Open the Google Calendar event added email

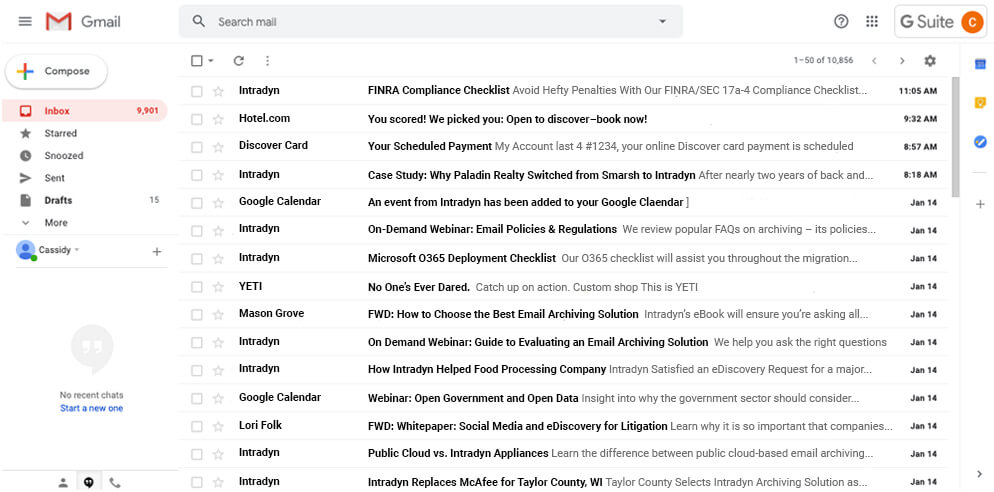pos(564,202)
